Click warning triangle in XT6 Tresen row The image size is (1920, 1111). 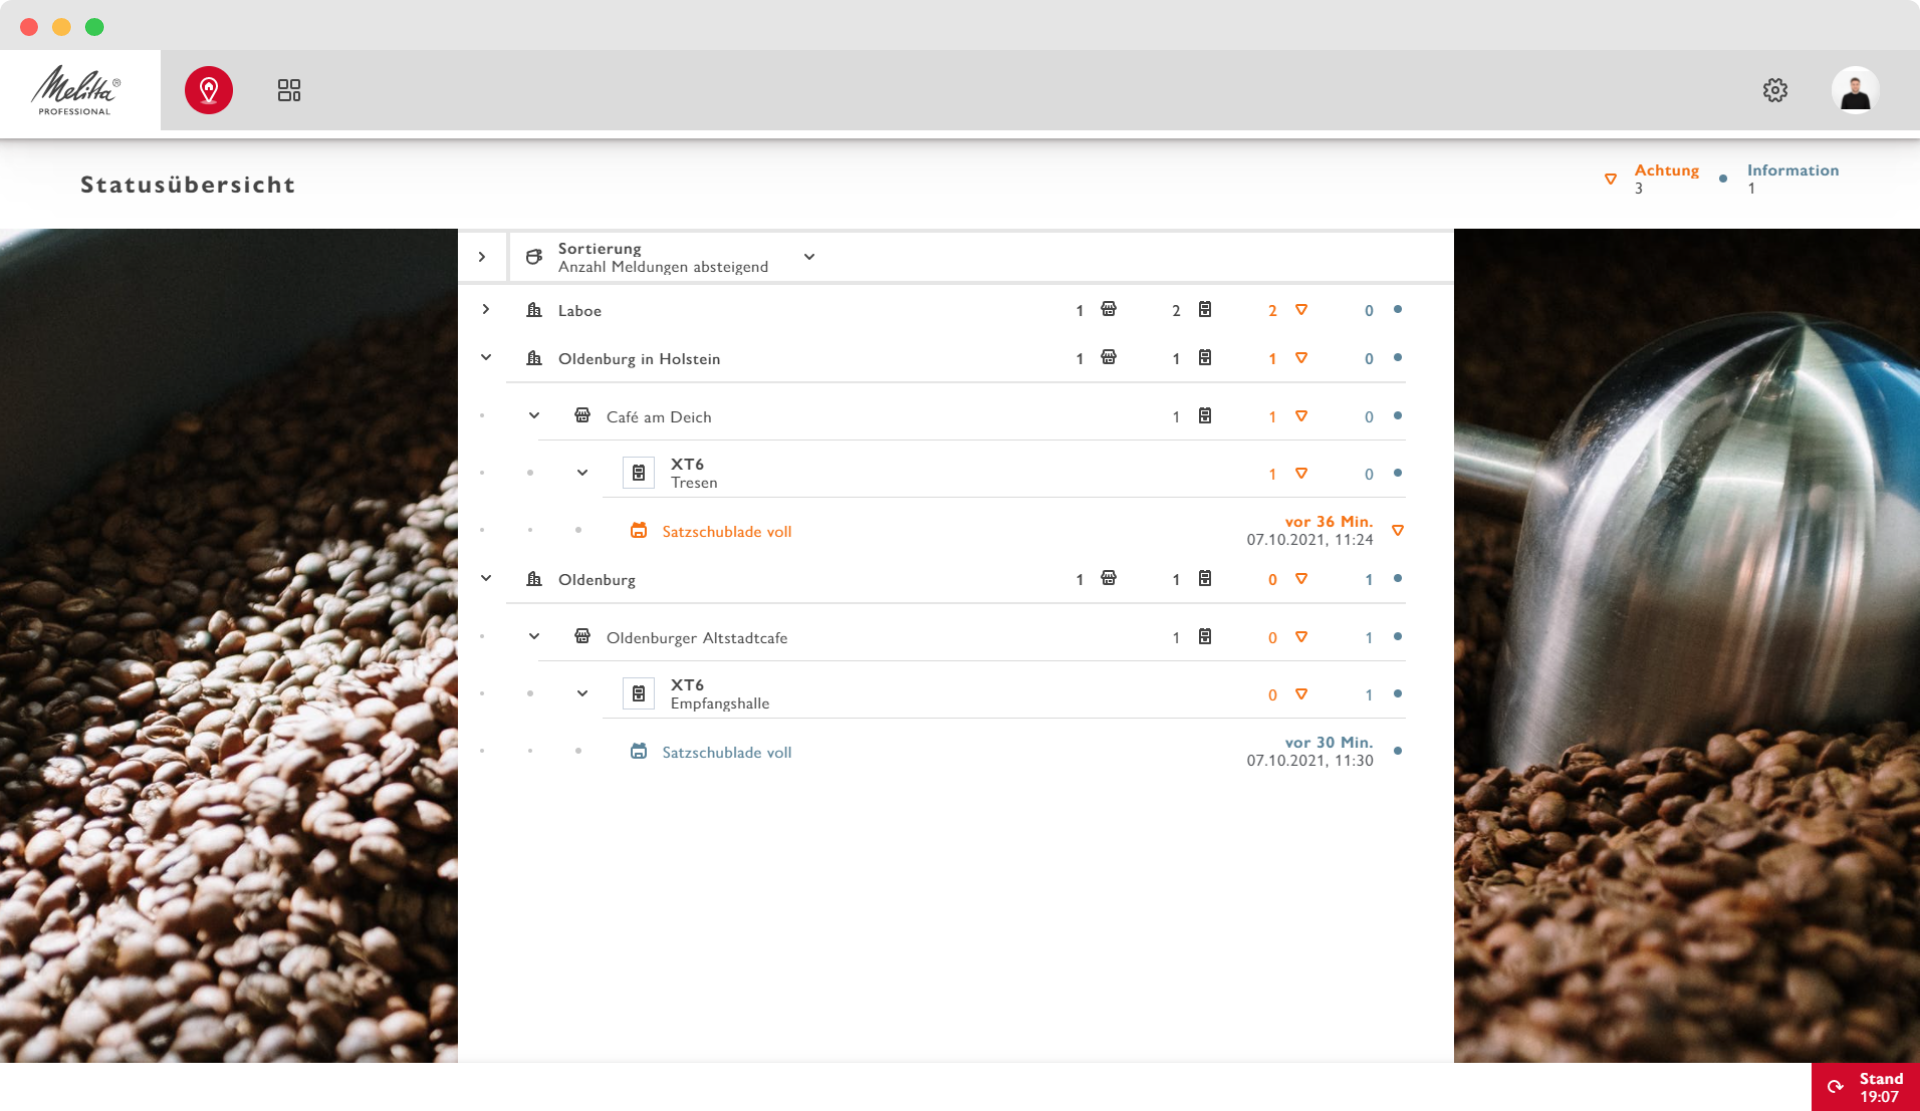(1301, 473)
